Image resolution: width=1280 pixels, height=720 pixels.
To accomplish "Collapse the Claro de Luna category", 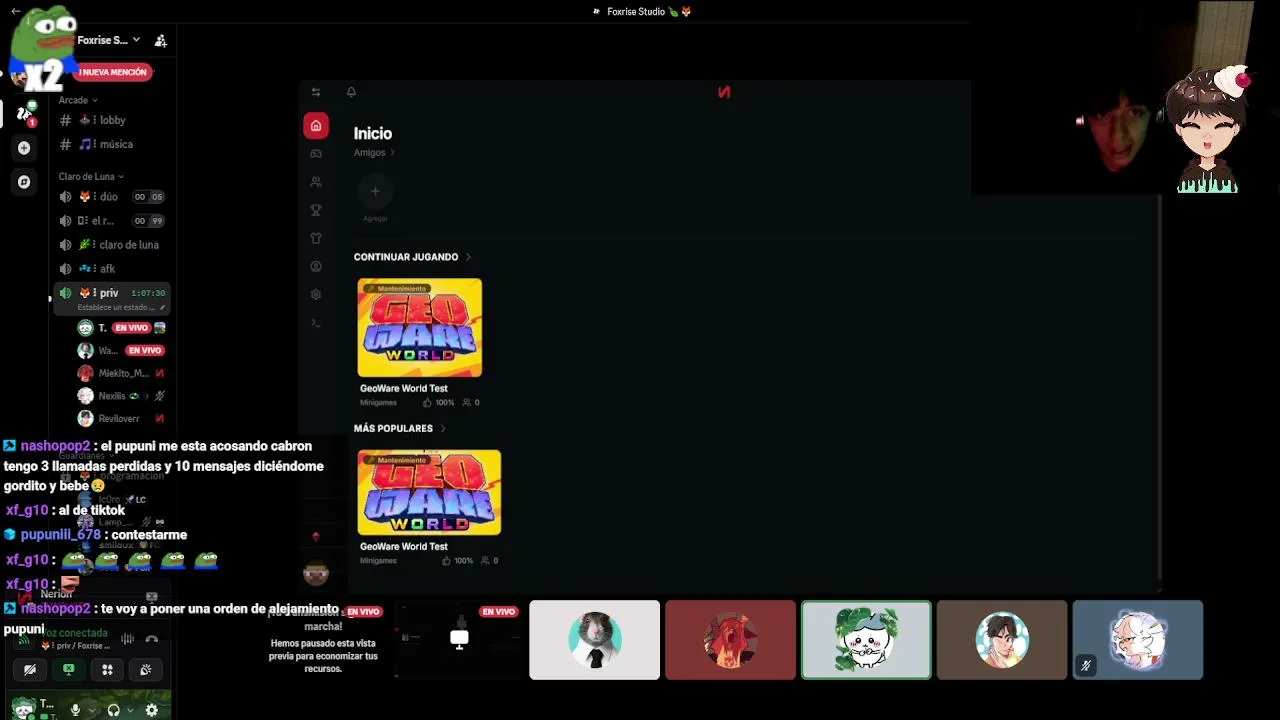I will point(92,176).
